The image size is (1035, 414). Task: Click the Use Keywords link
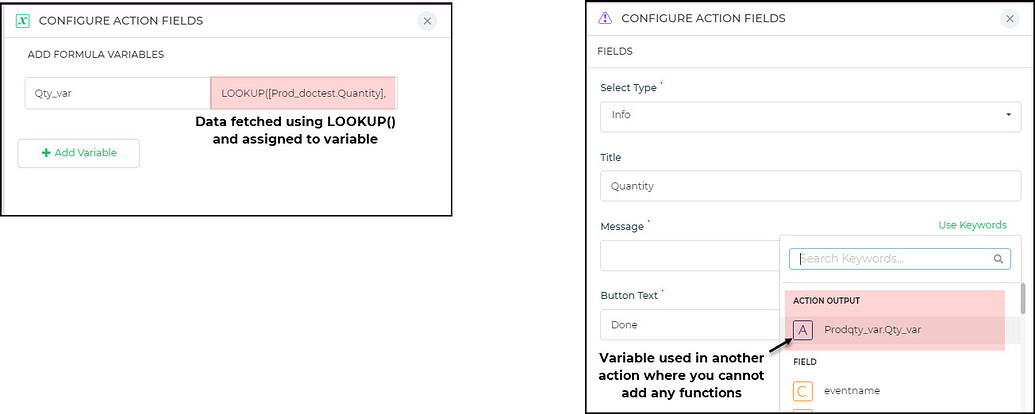pos(972,225)
